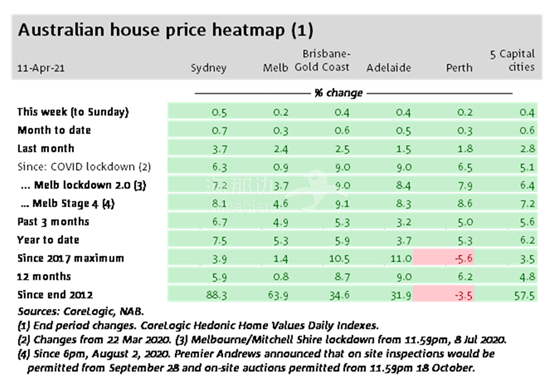The width and height of the screenshot is (554, 387).
Task: Click the Sydney column header
Action: [208, 68]
